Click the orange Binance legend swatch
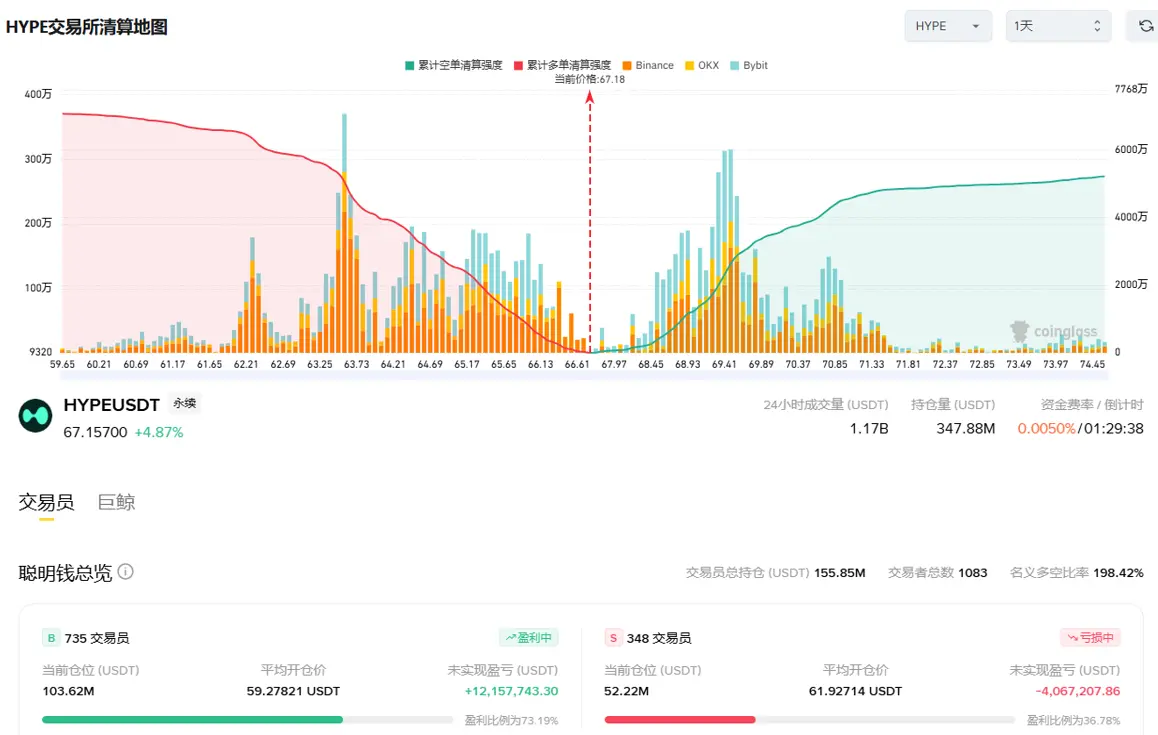The image size is (1158, 735). [626, 65]
